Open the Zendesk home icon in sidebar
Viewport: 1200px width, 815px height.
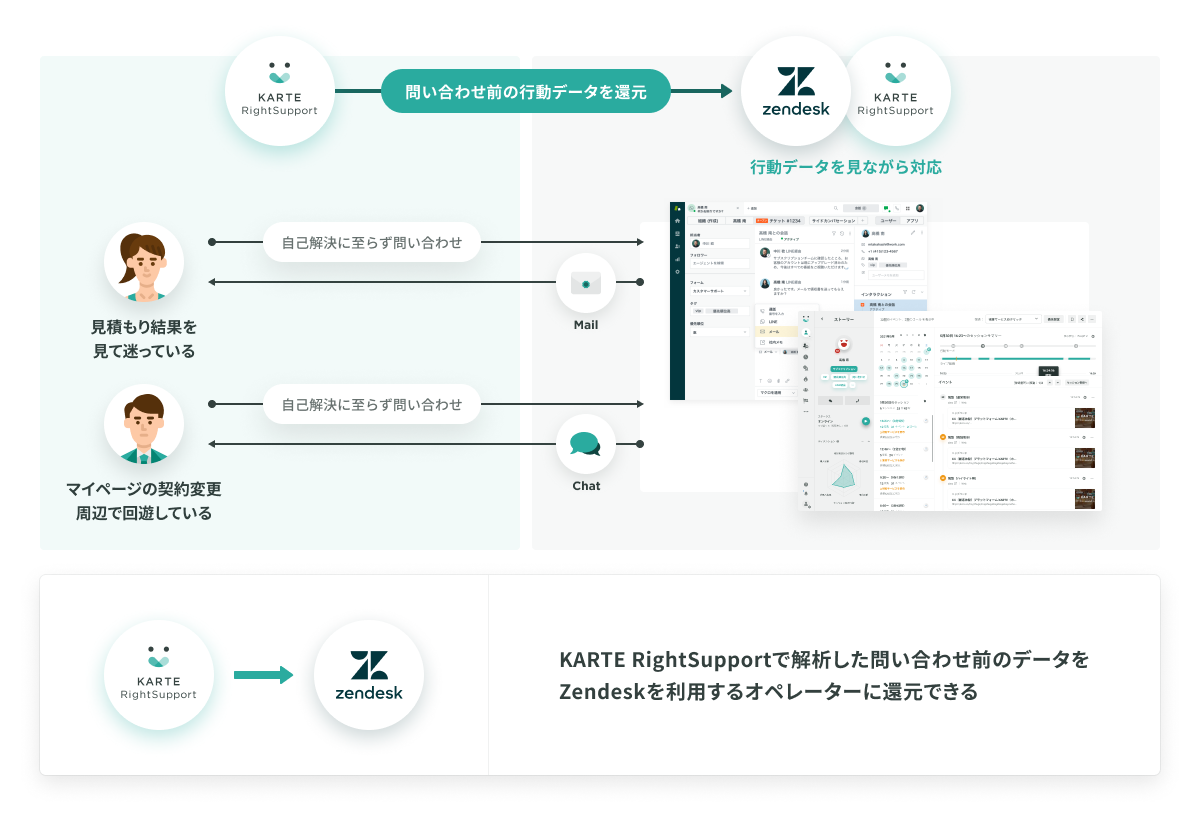tap(676, 221)
